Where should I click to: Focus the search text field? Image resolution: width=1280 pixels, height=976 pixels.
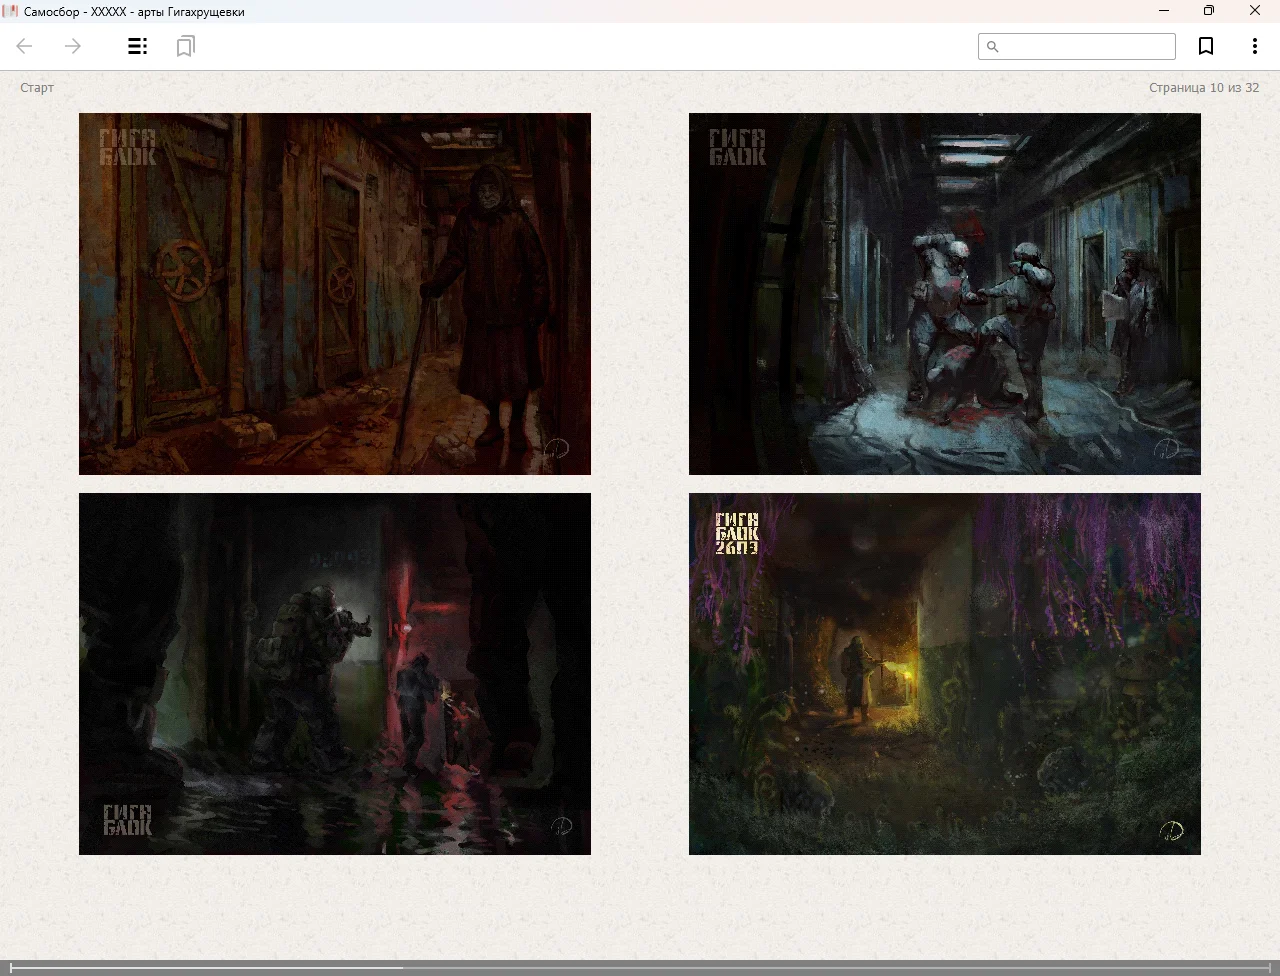point(1087,47)
